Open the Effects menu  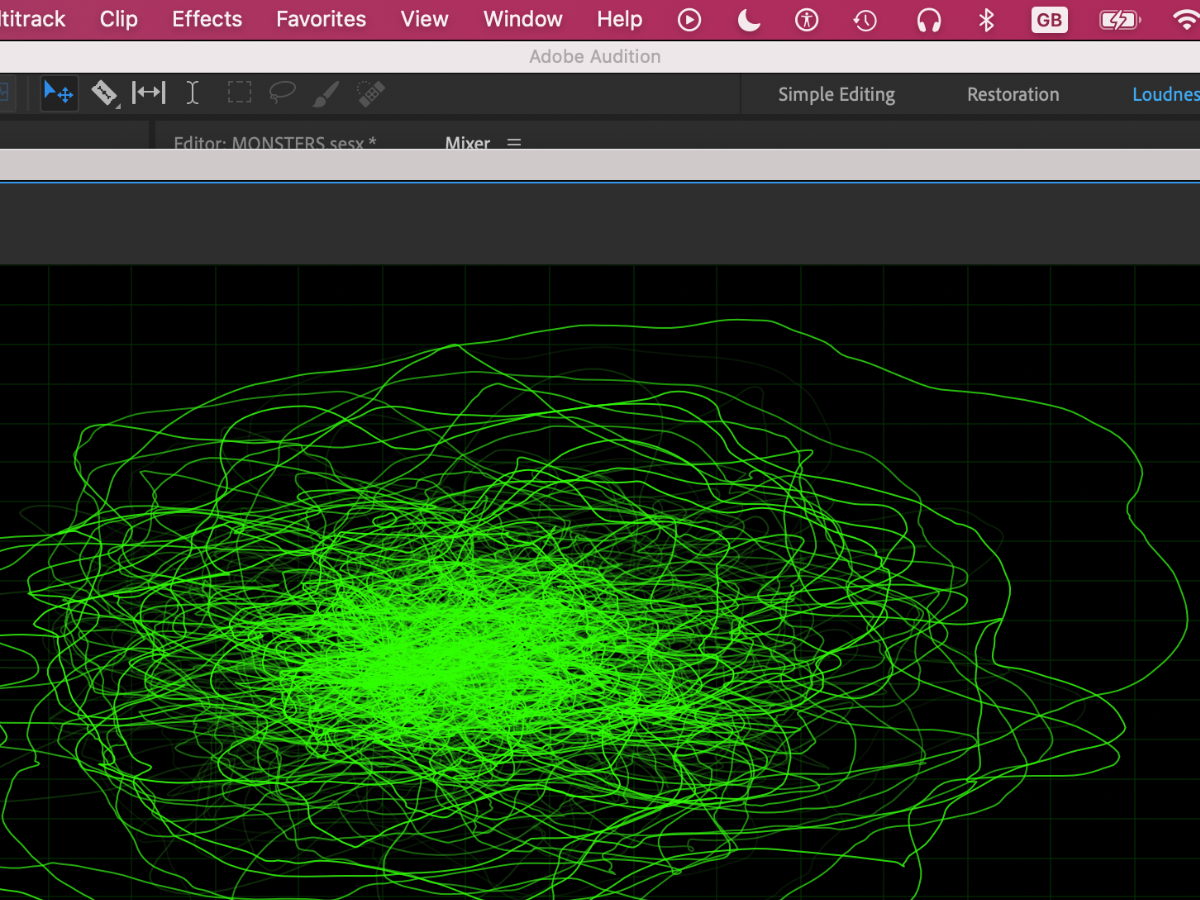pyautogui.click(x=207, y=19)
